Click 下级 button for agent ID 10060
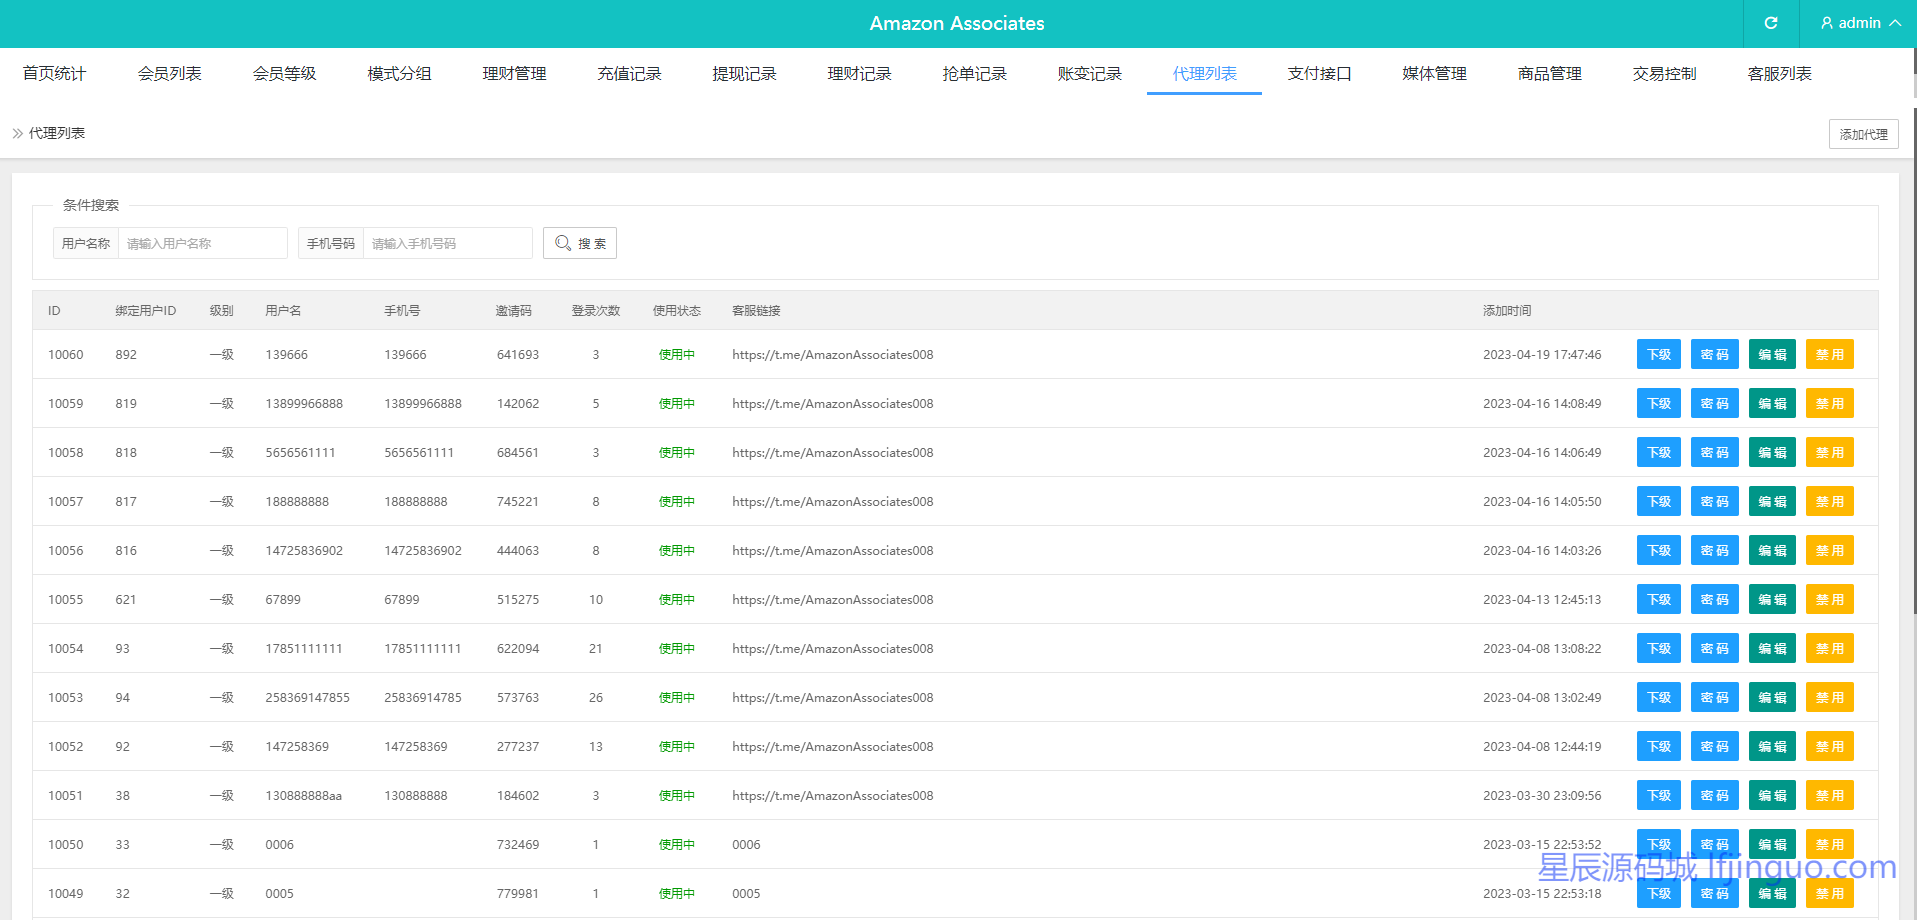This screenshot has width=1917, height=920. pyautogui.click(x=1658, y=355)
